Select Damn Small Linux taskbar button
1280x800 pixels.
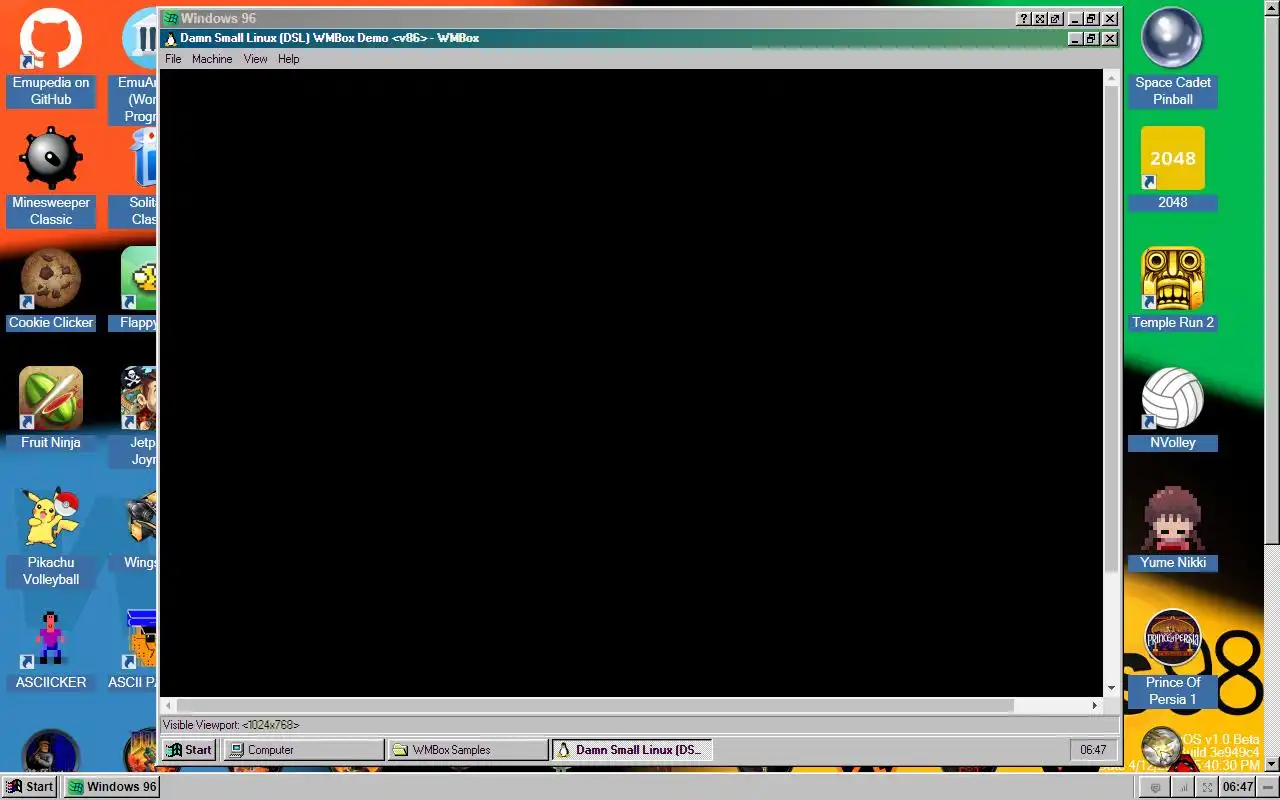coord(632,750)
